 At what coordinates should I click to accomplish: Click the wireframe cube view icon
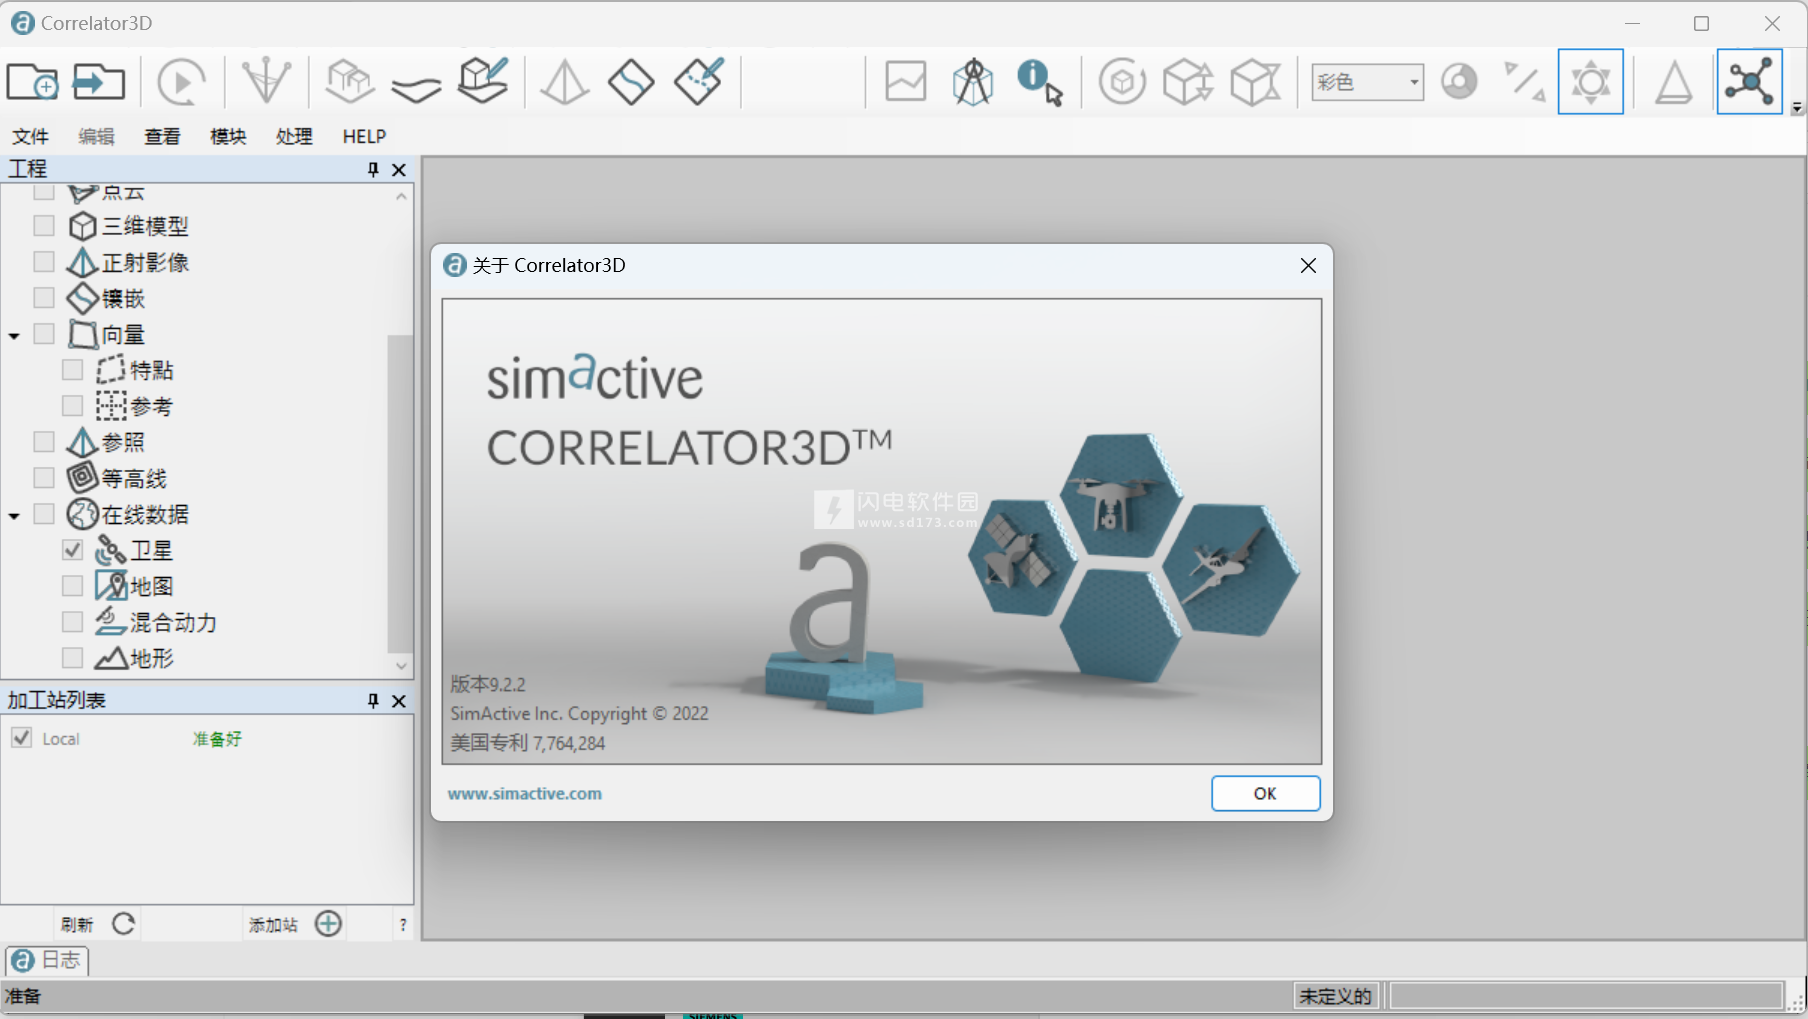1255,81
